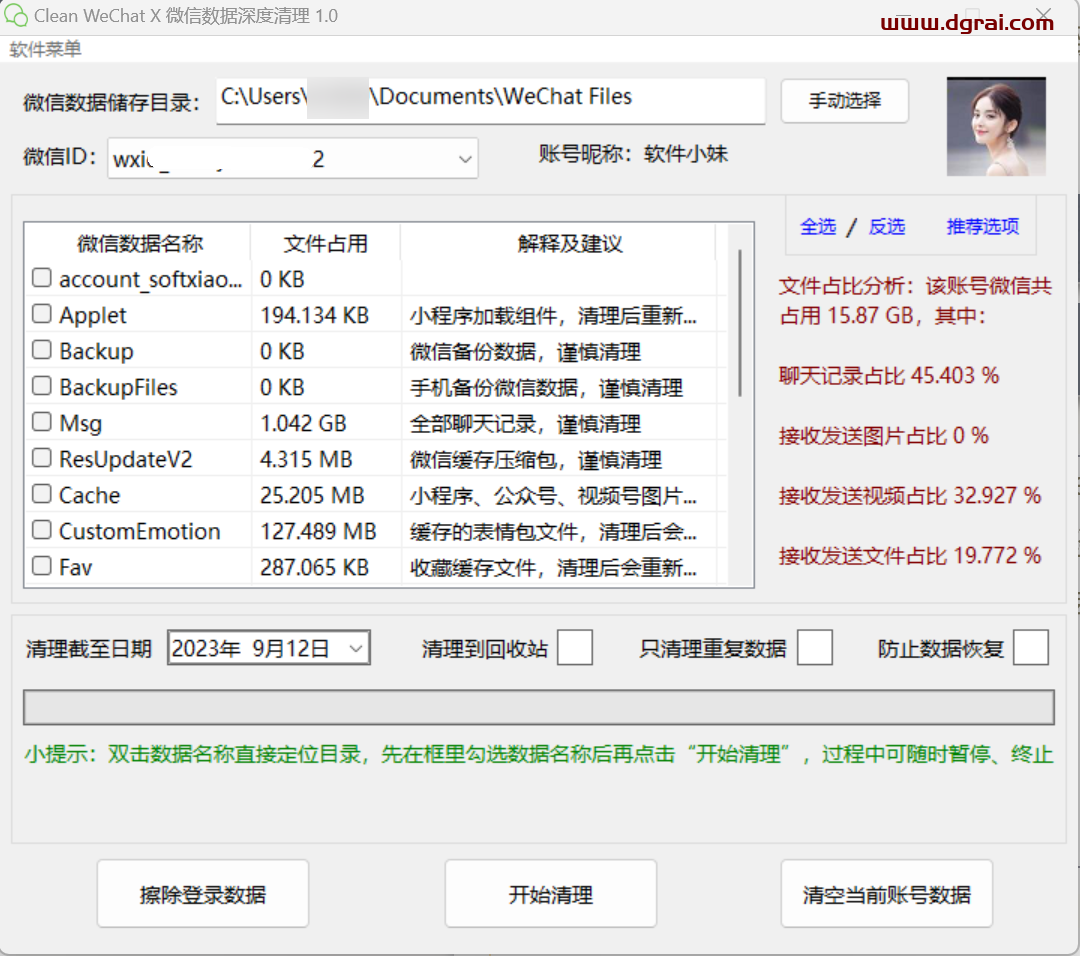Enable the Msg checkbox
This screenshot has width=1080, height=956.
[42, 422]
